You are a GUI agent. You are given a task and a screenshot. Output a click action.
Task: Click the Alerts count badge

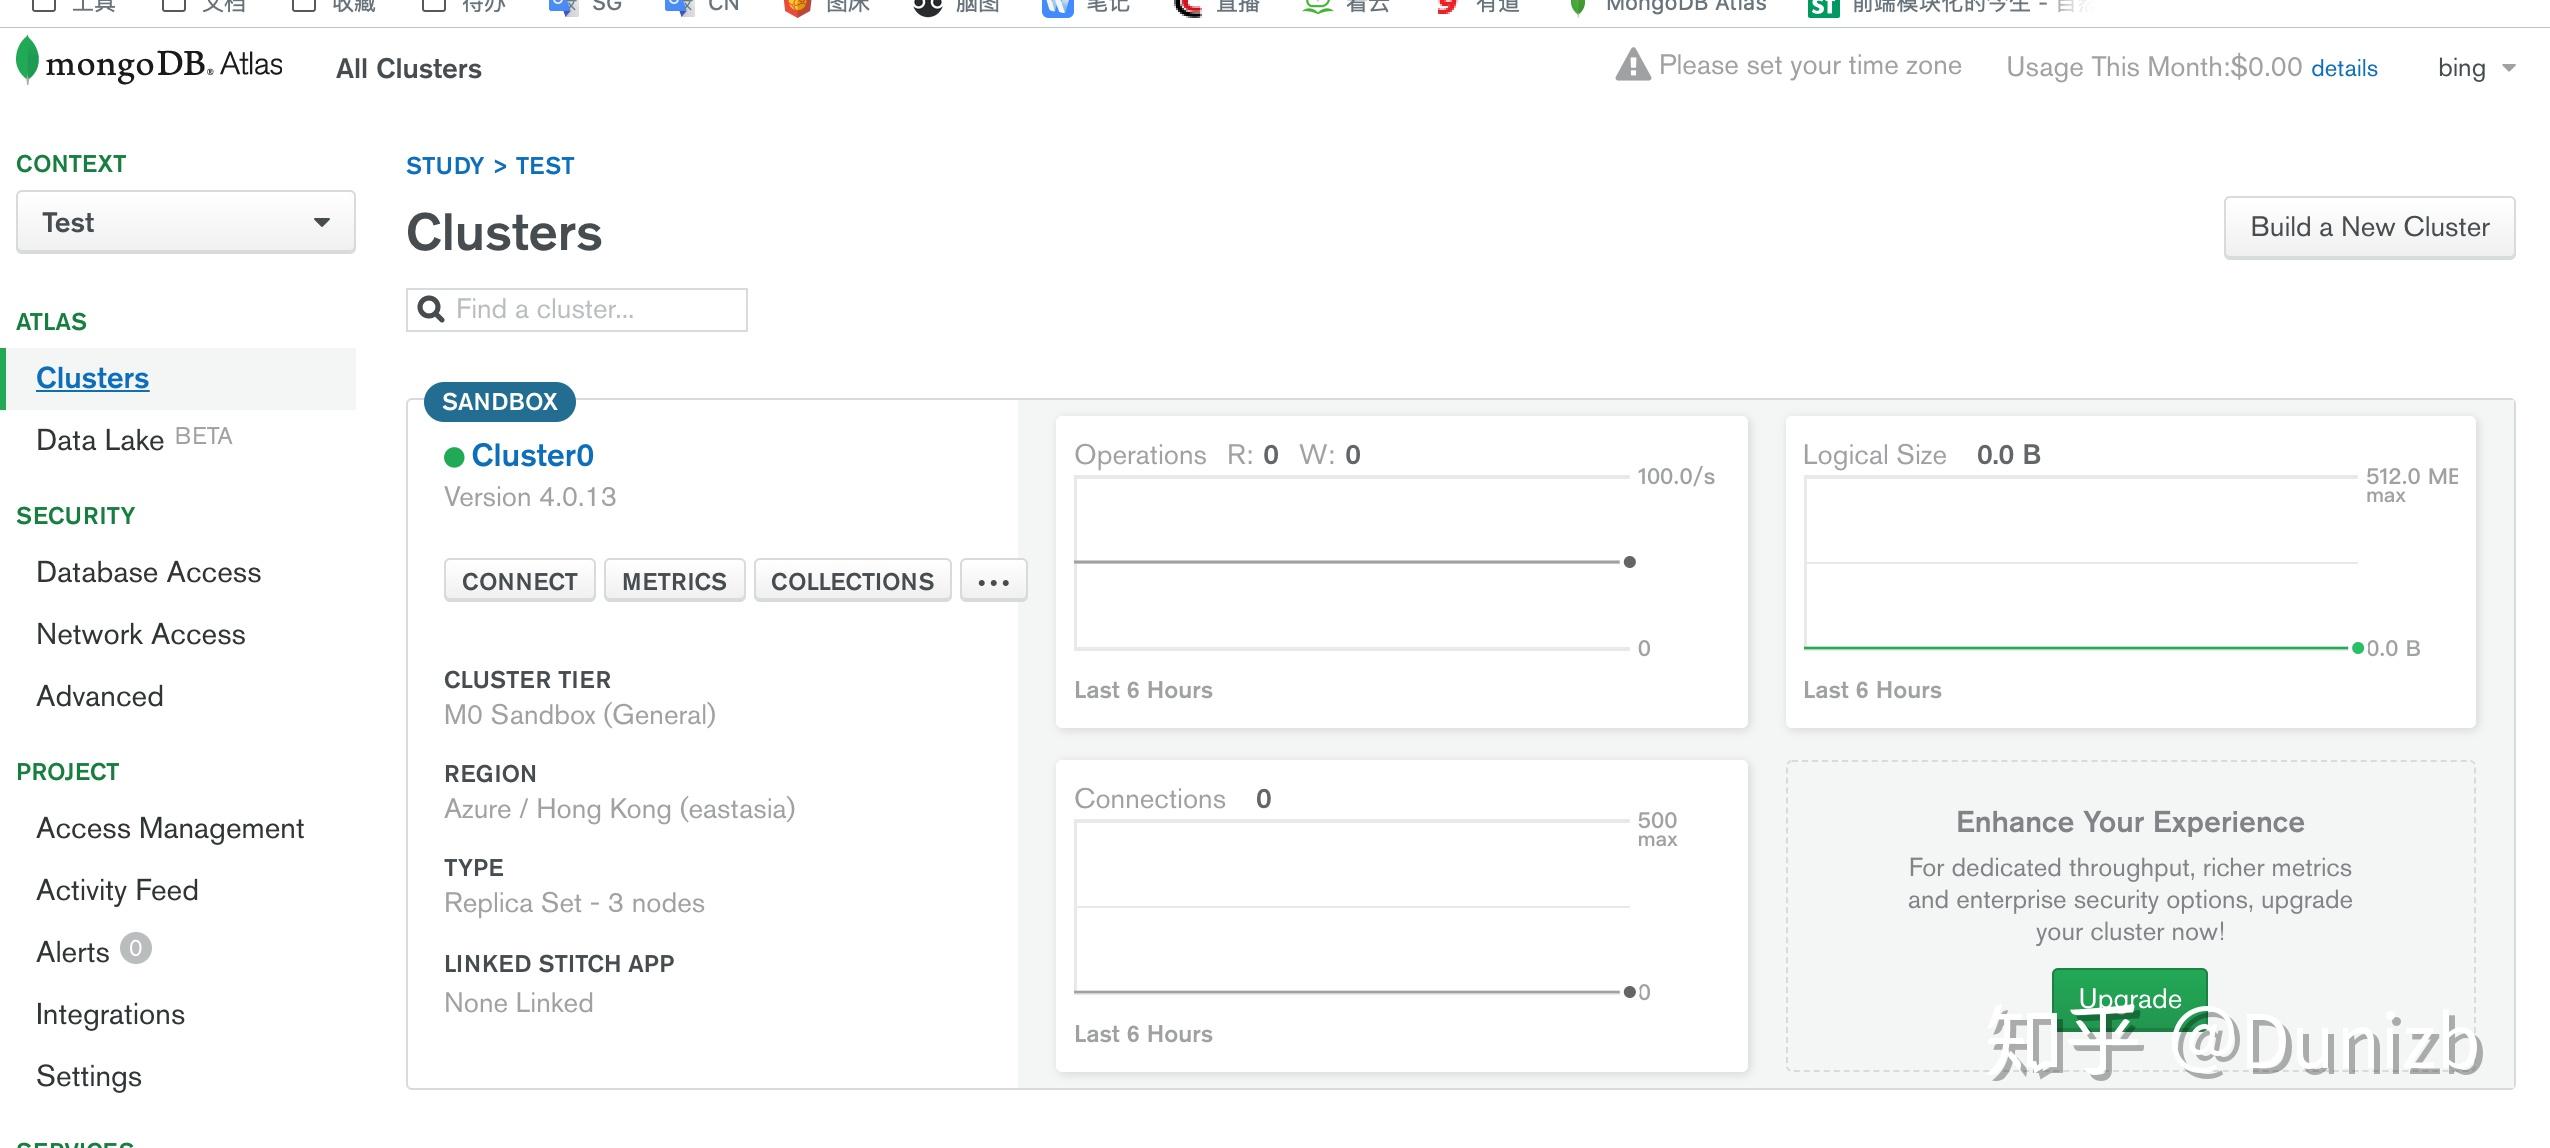[x=136, y=948]
